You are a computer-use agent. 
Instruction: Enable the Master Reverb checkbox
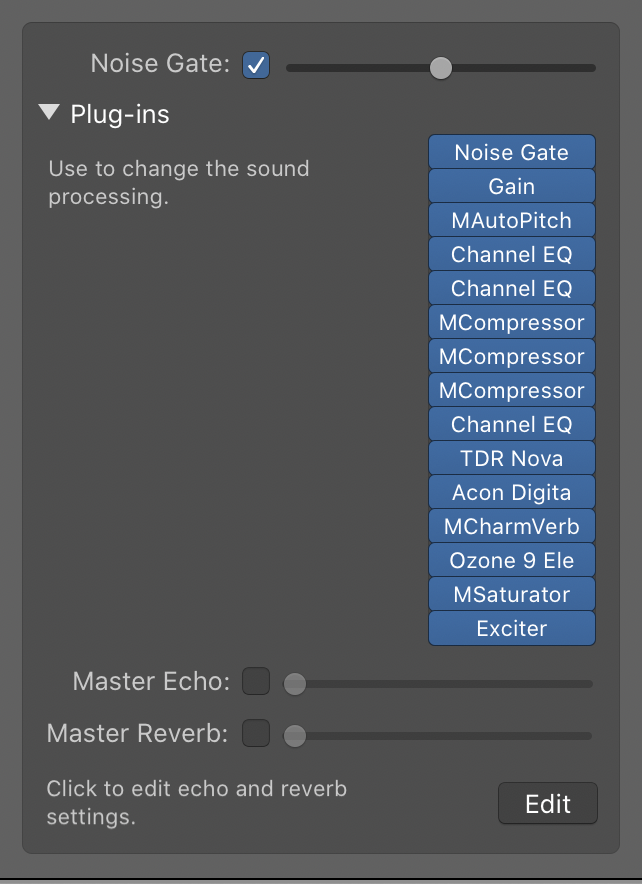(256, 734)
